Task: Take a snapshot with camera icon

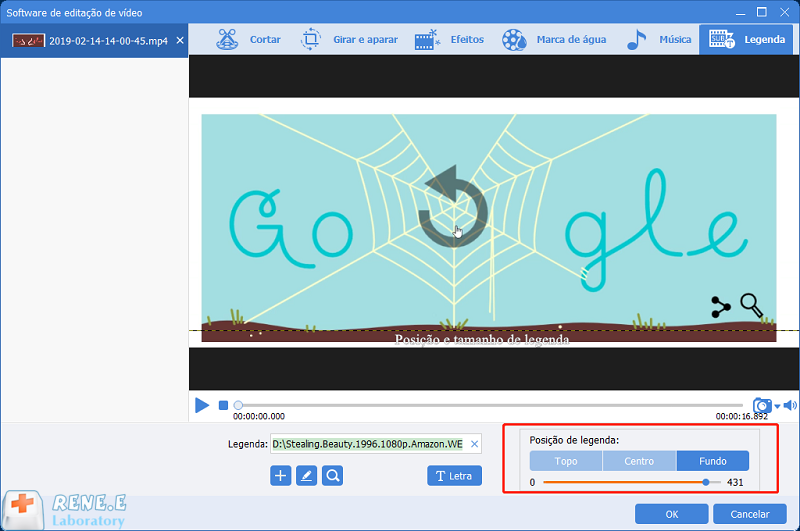Action: (x=762, y=406)
